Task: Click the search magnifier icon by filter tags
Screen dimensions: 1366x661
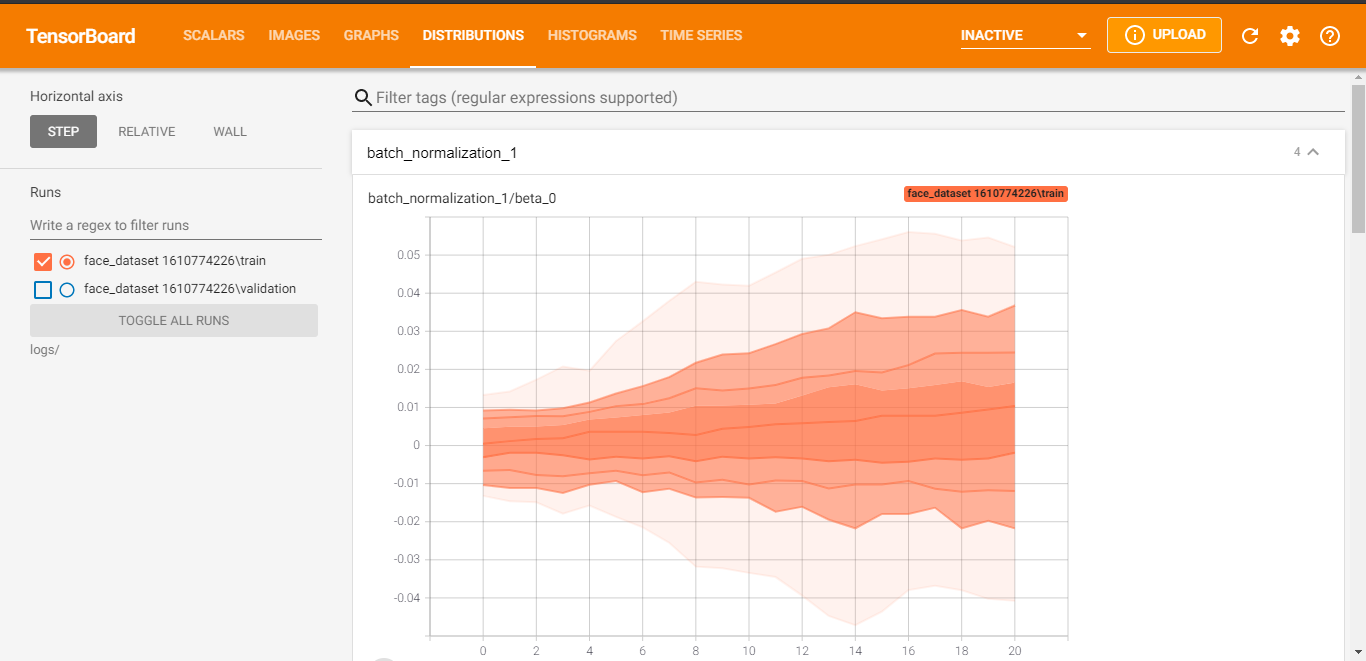Action: click(363, 98)
